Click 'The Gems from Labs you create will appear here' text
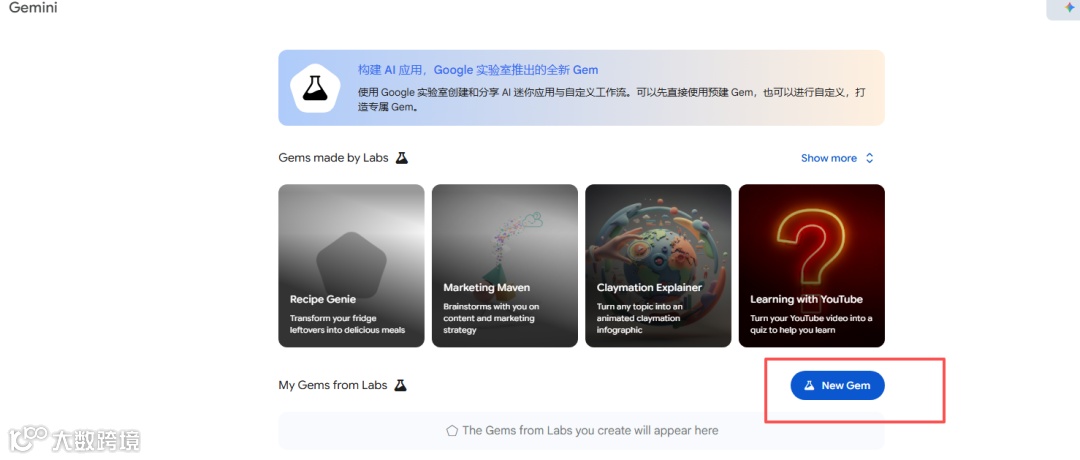The height and width of the screenshot is (460, 1080). tap(590, 430)
